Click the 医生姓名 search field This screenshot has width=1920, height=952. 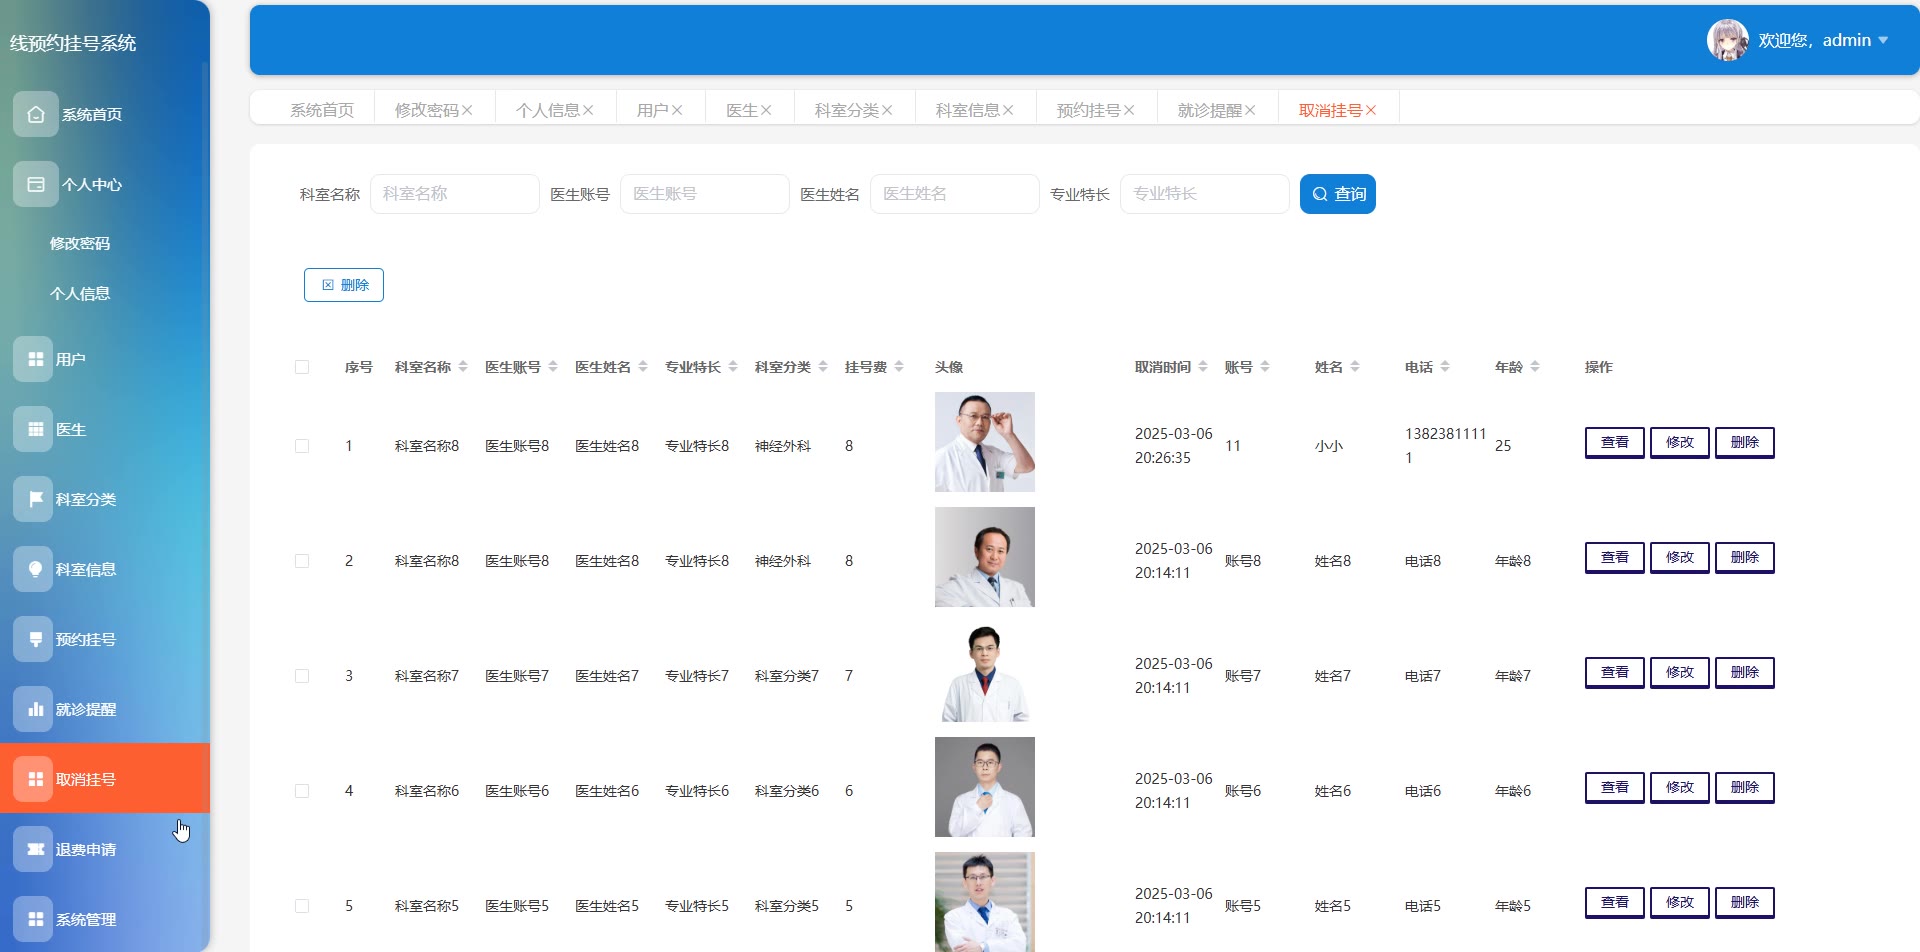(955, 194)
